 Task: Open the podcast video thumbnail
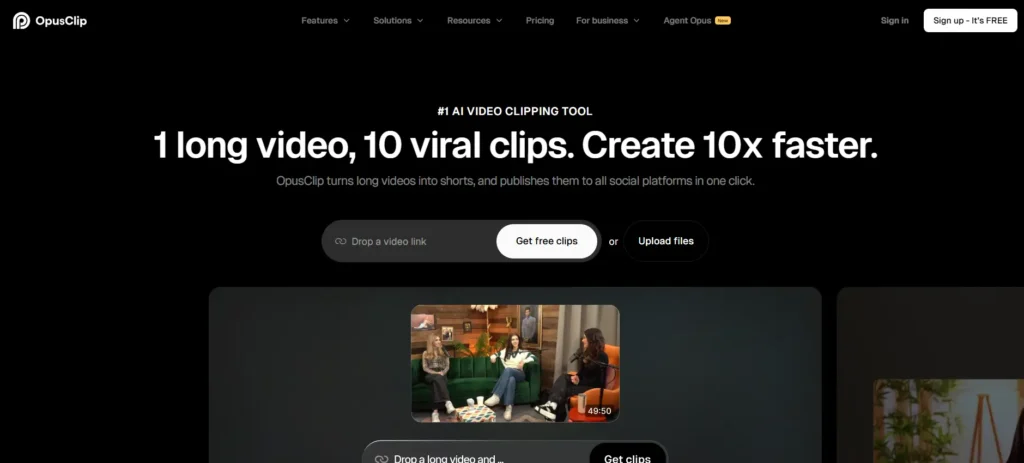(x=515, y=363)
